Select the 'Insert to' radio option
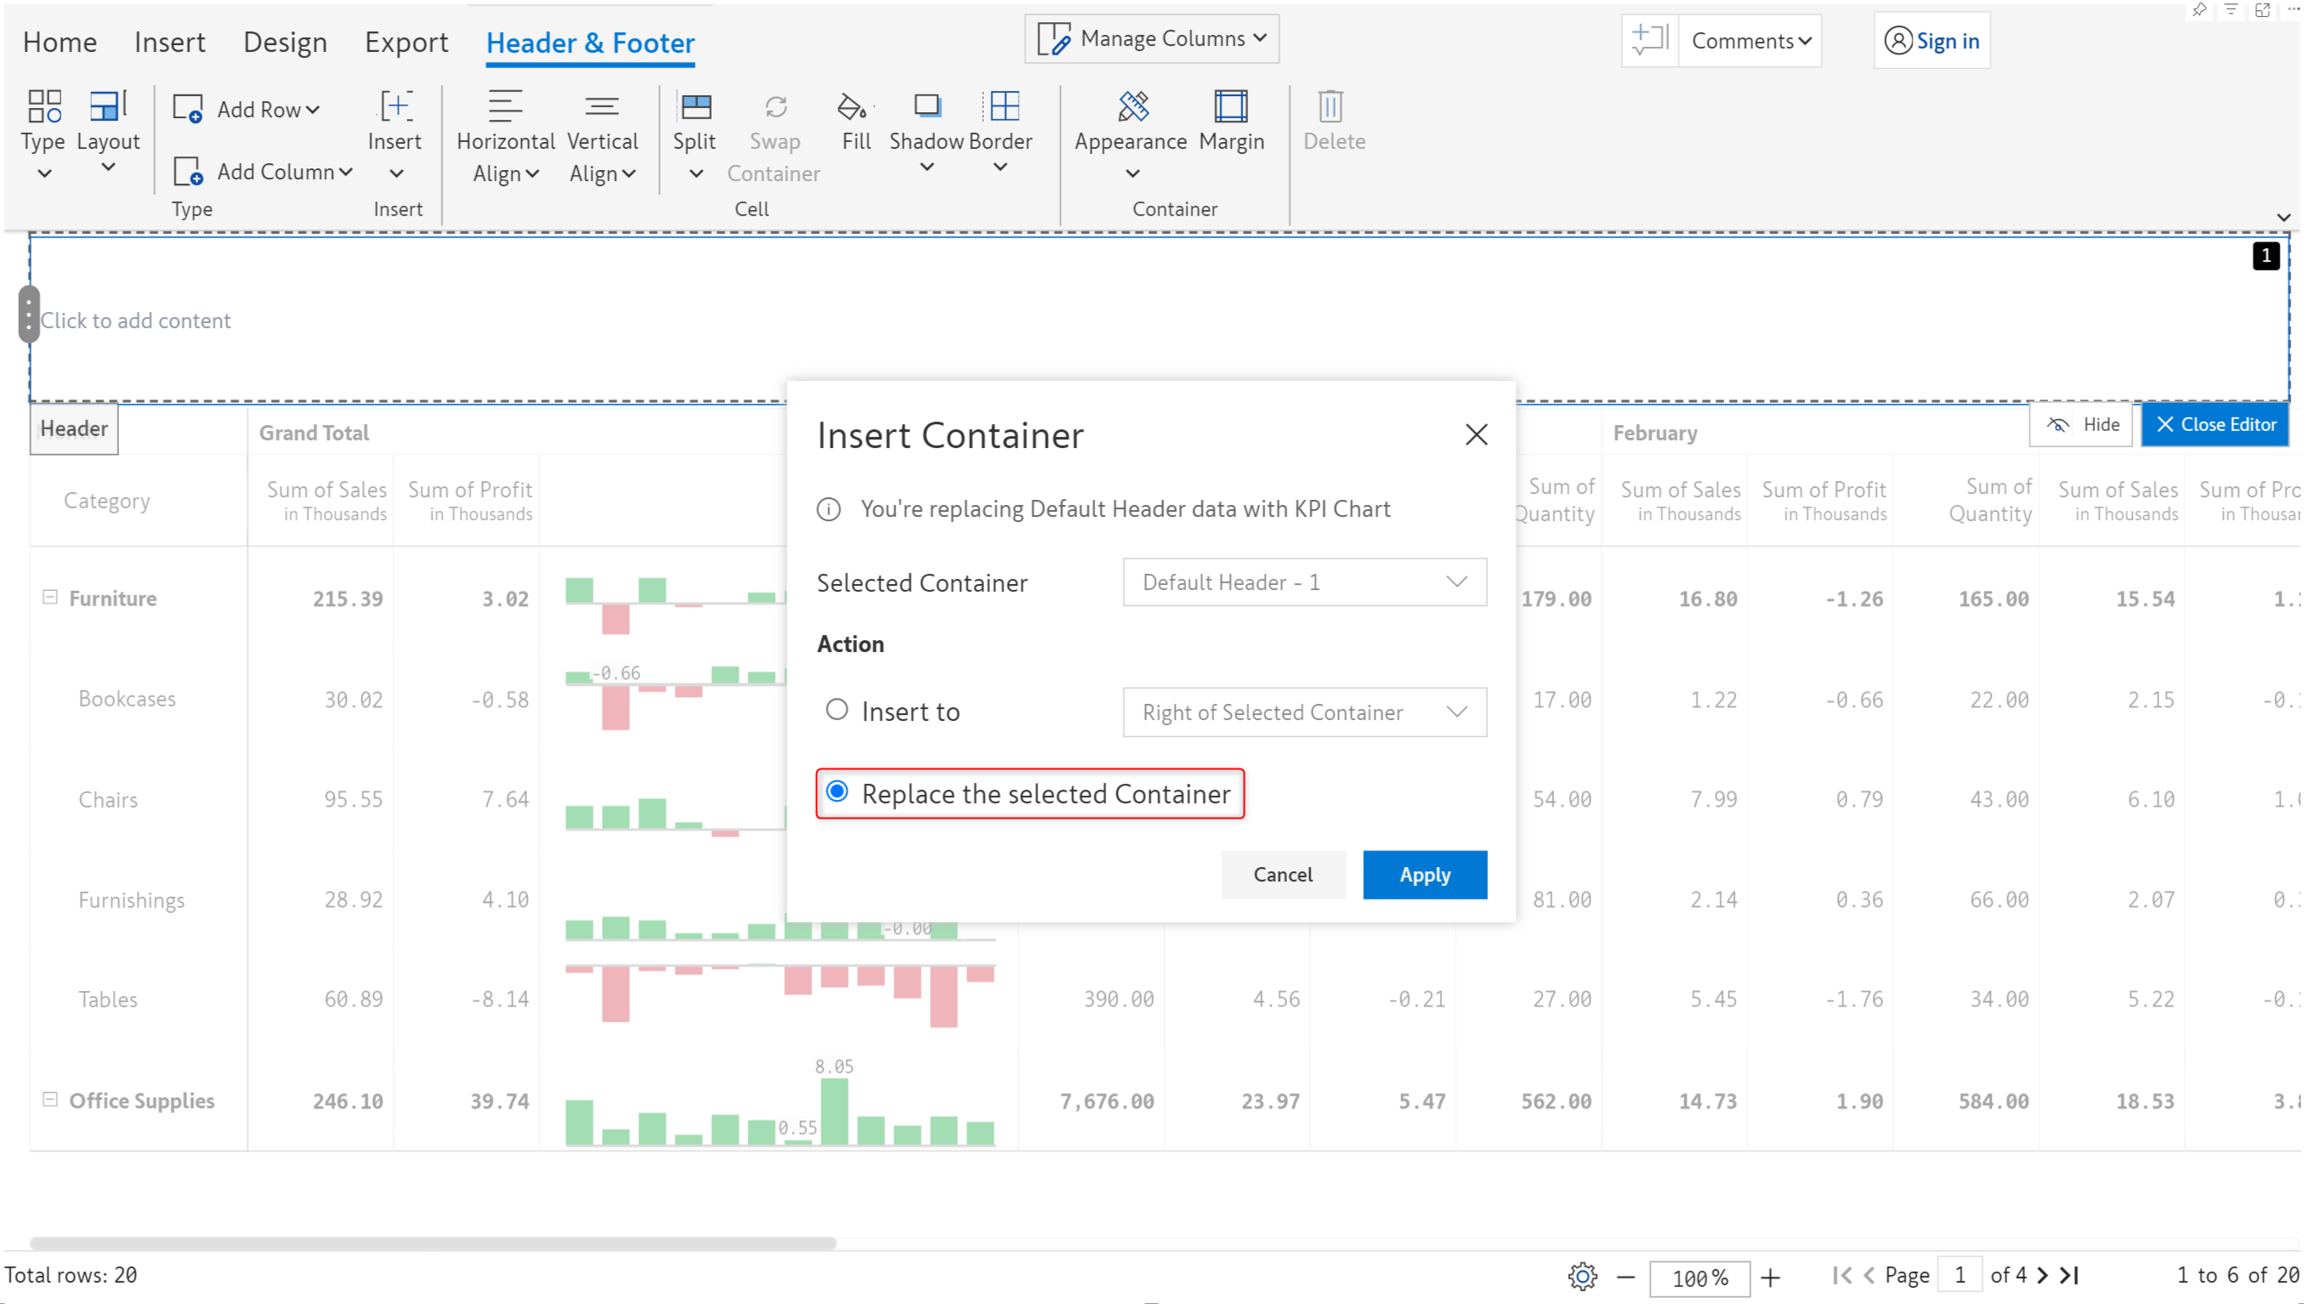This screenshot has width=2304, height=1304. click(x=837, y=710)
